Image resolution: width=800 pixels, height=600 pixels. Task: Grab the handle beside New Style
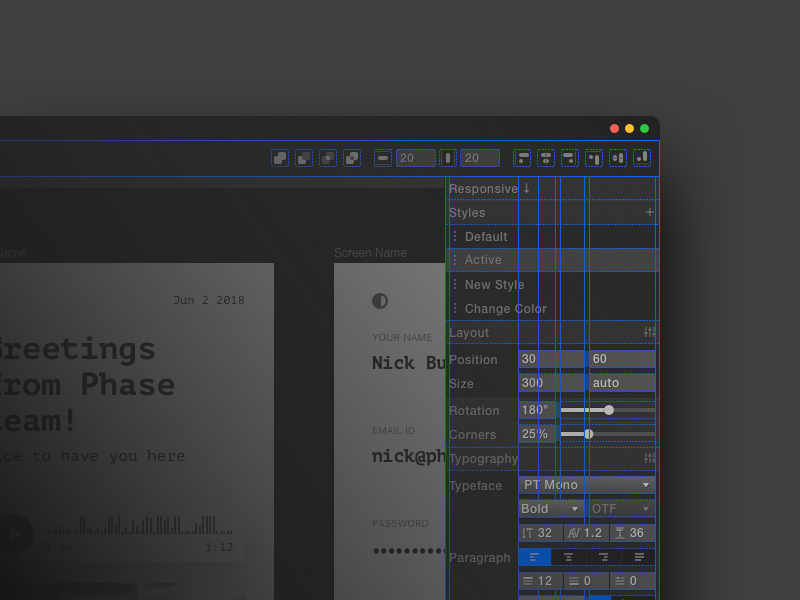[455, 284]
